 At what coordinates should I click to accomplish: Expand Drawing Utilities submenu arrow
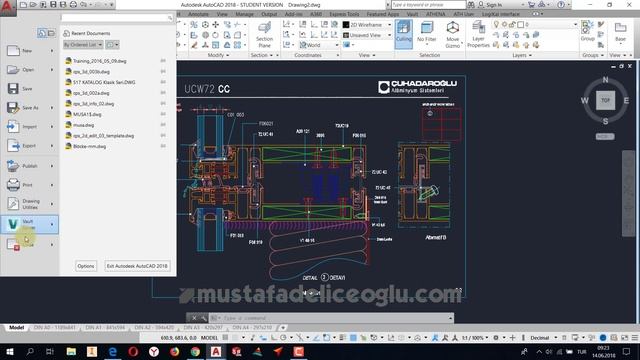point(52,204)
